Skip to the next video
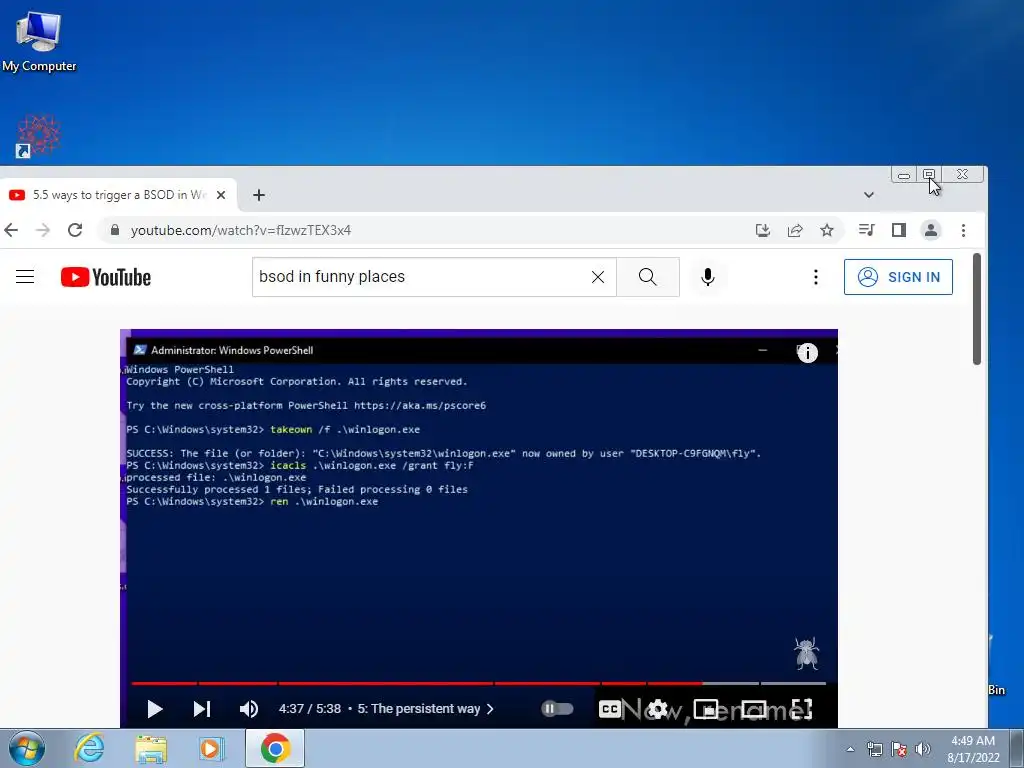Image resolution: width=1024 pixels, height=768 pixels. [x=202, y=709]
